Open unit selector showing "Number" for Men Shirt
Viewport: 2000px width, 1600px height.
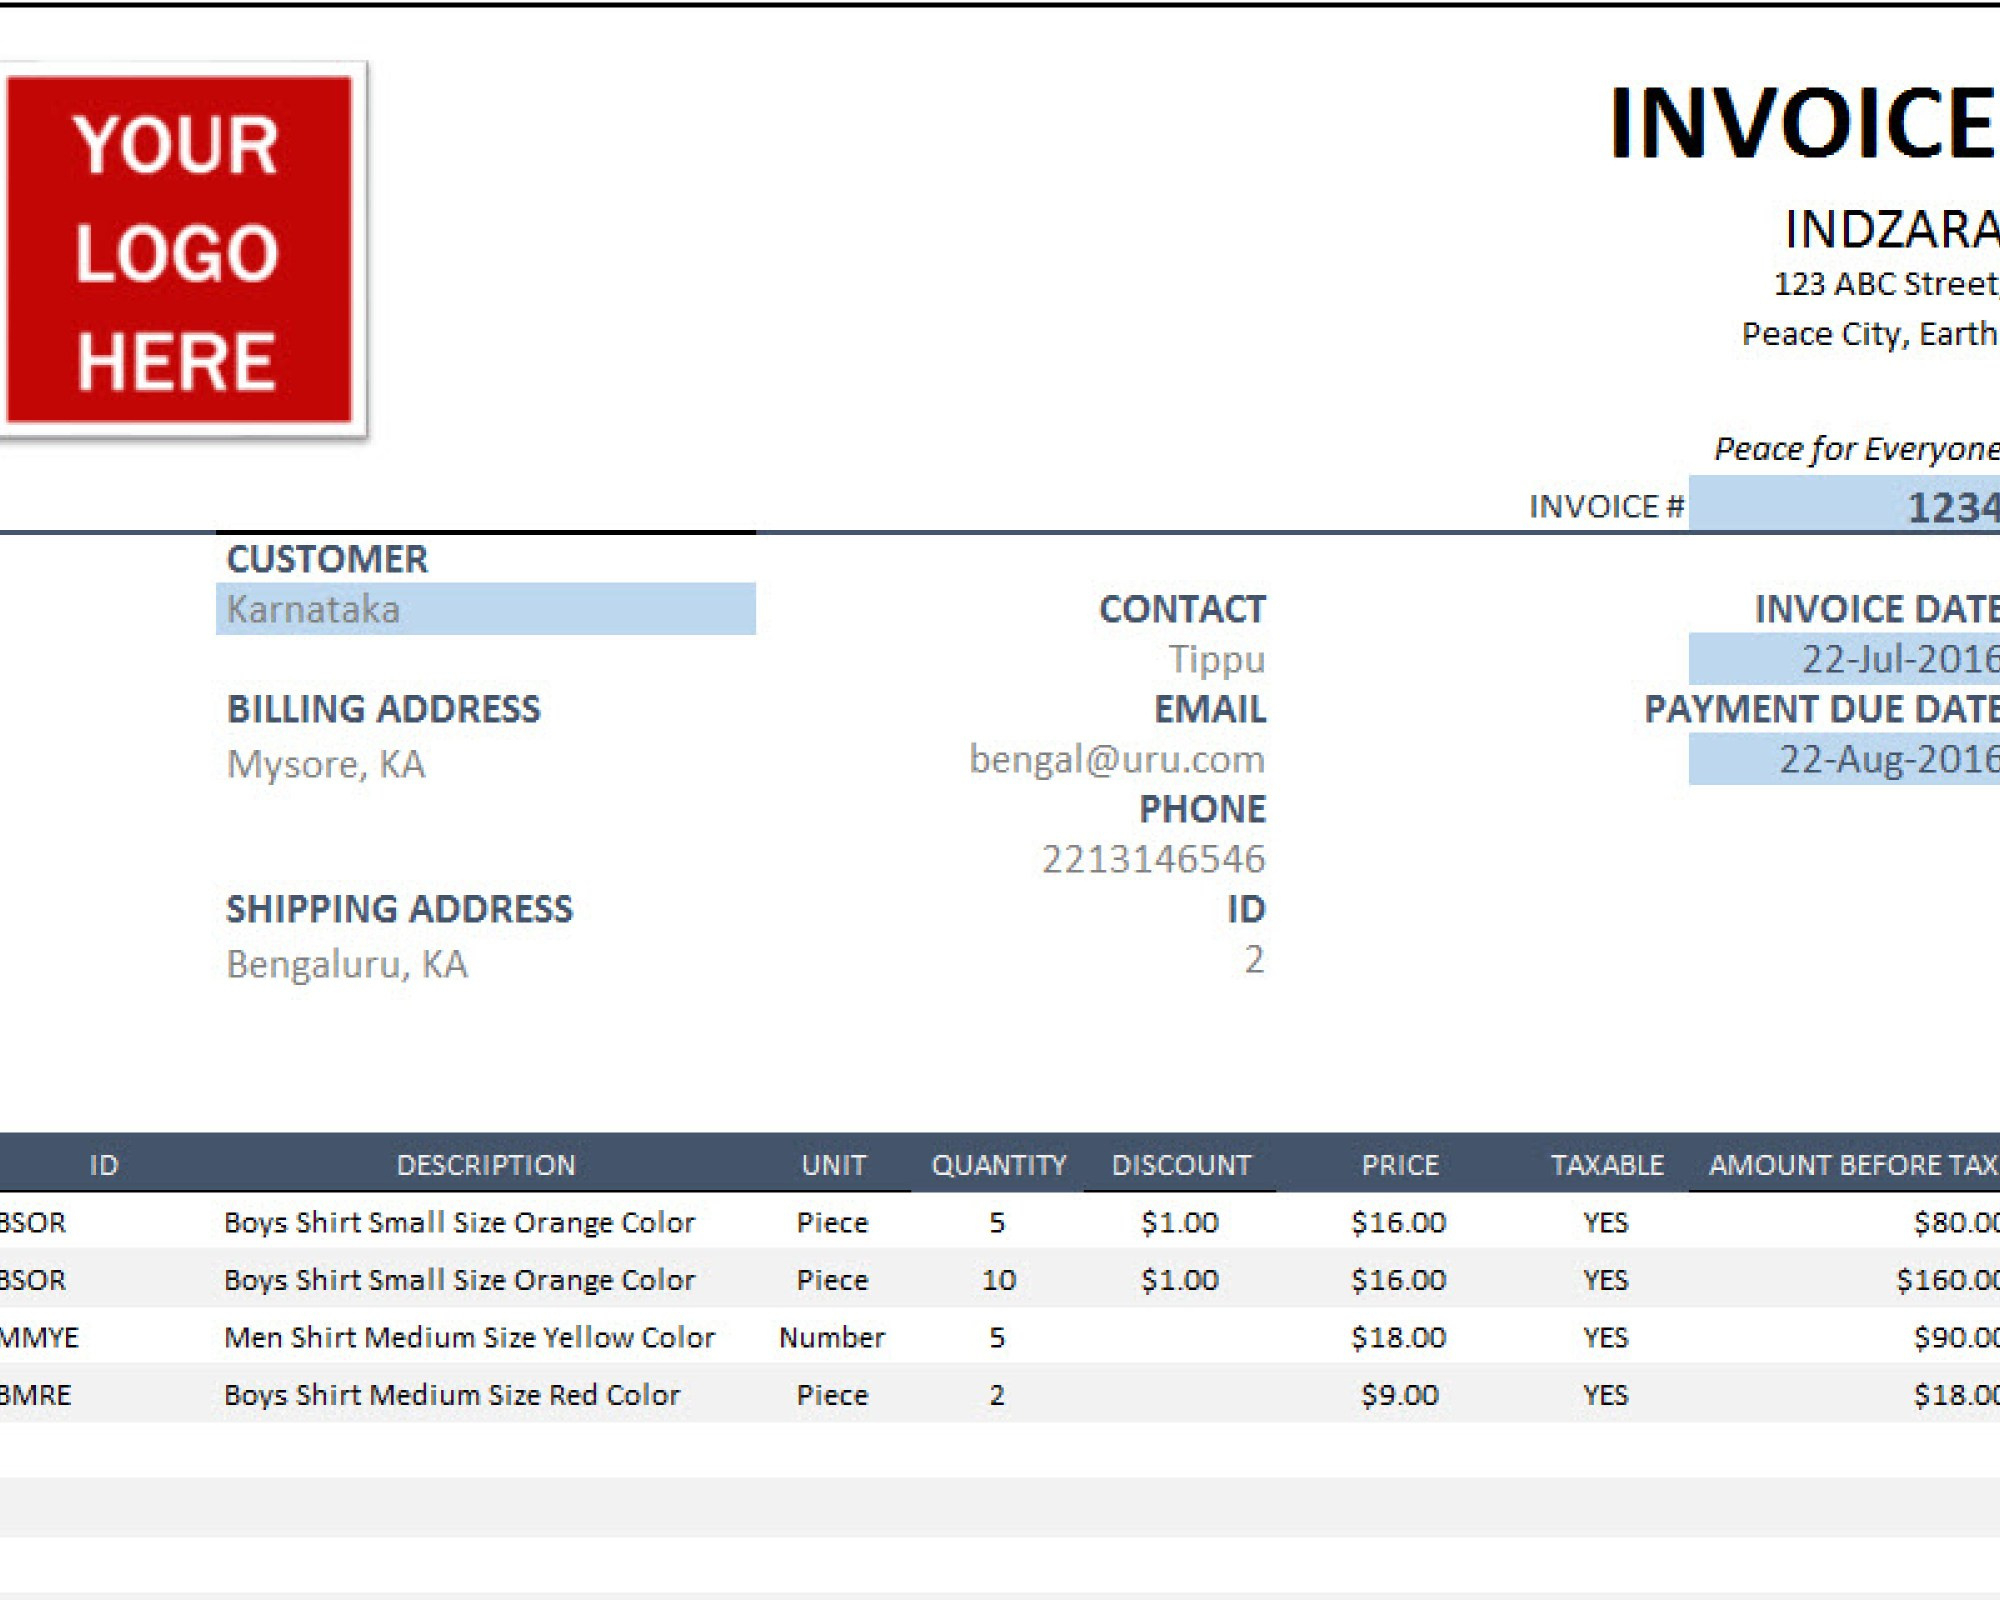(835, 1337)
